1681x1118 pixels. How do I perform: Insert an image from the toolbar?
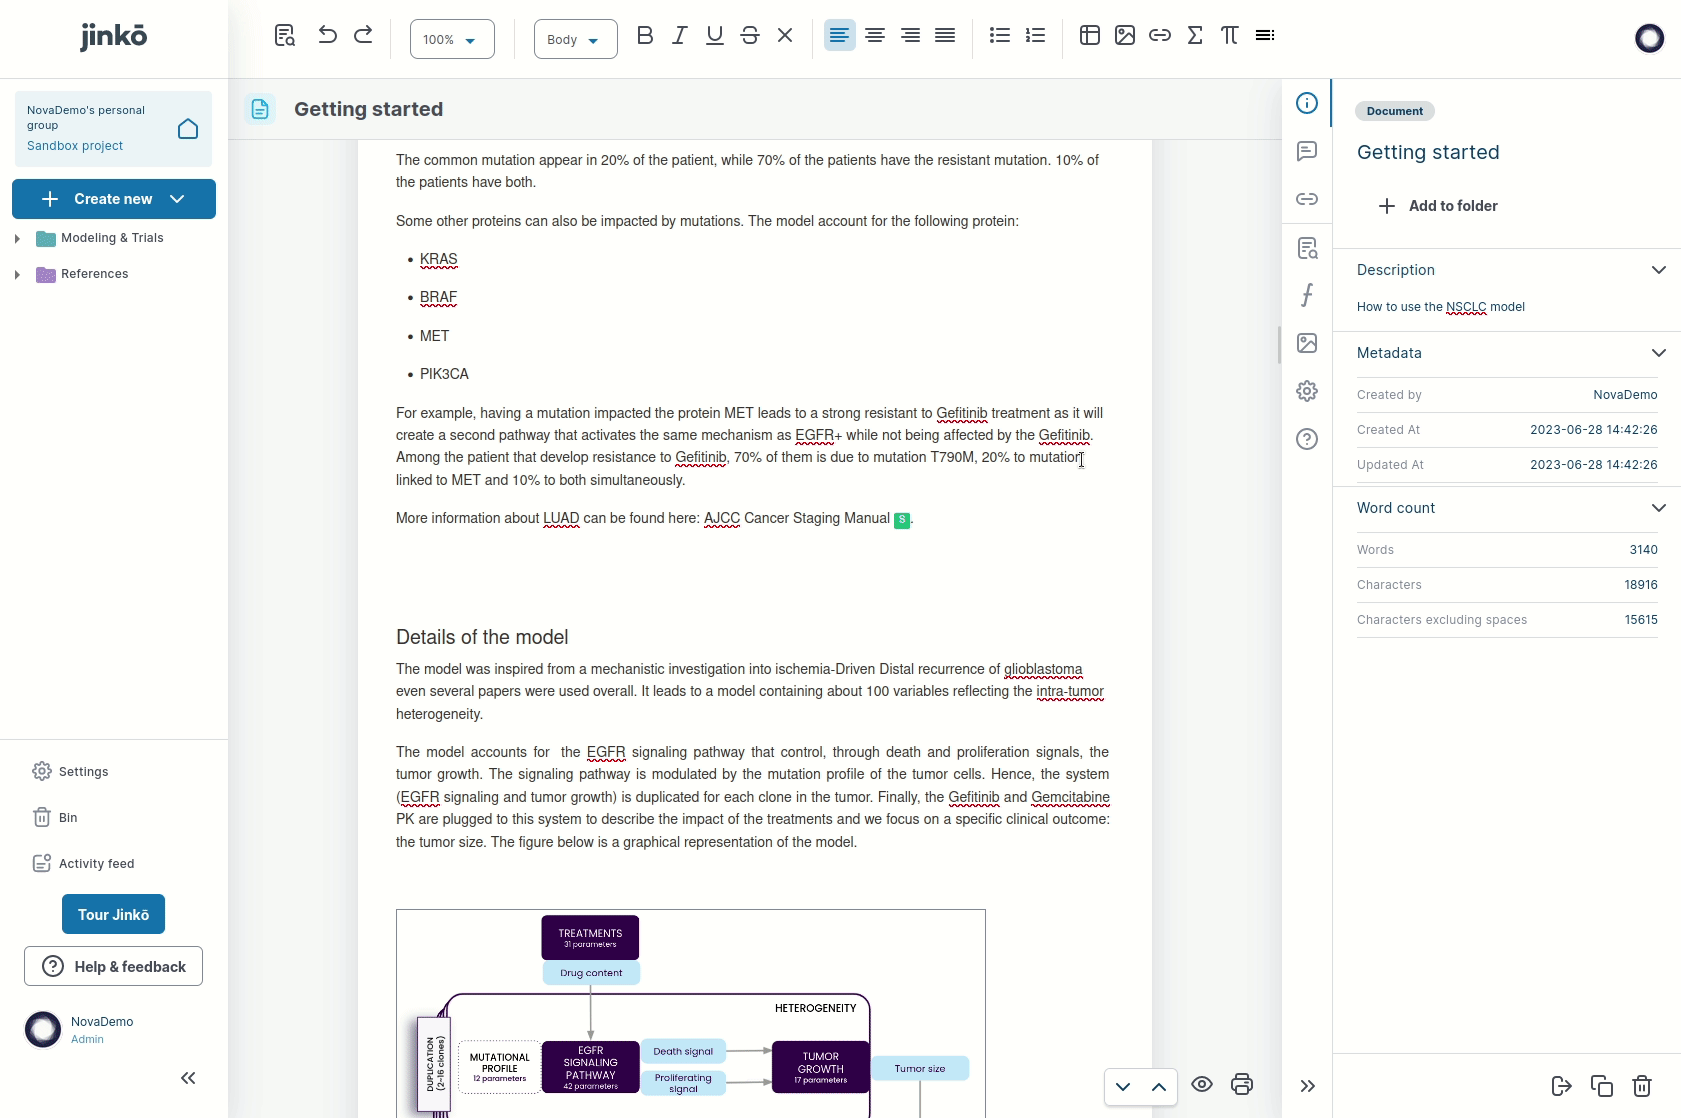point(1125,36)
